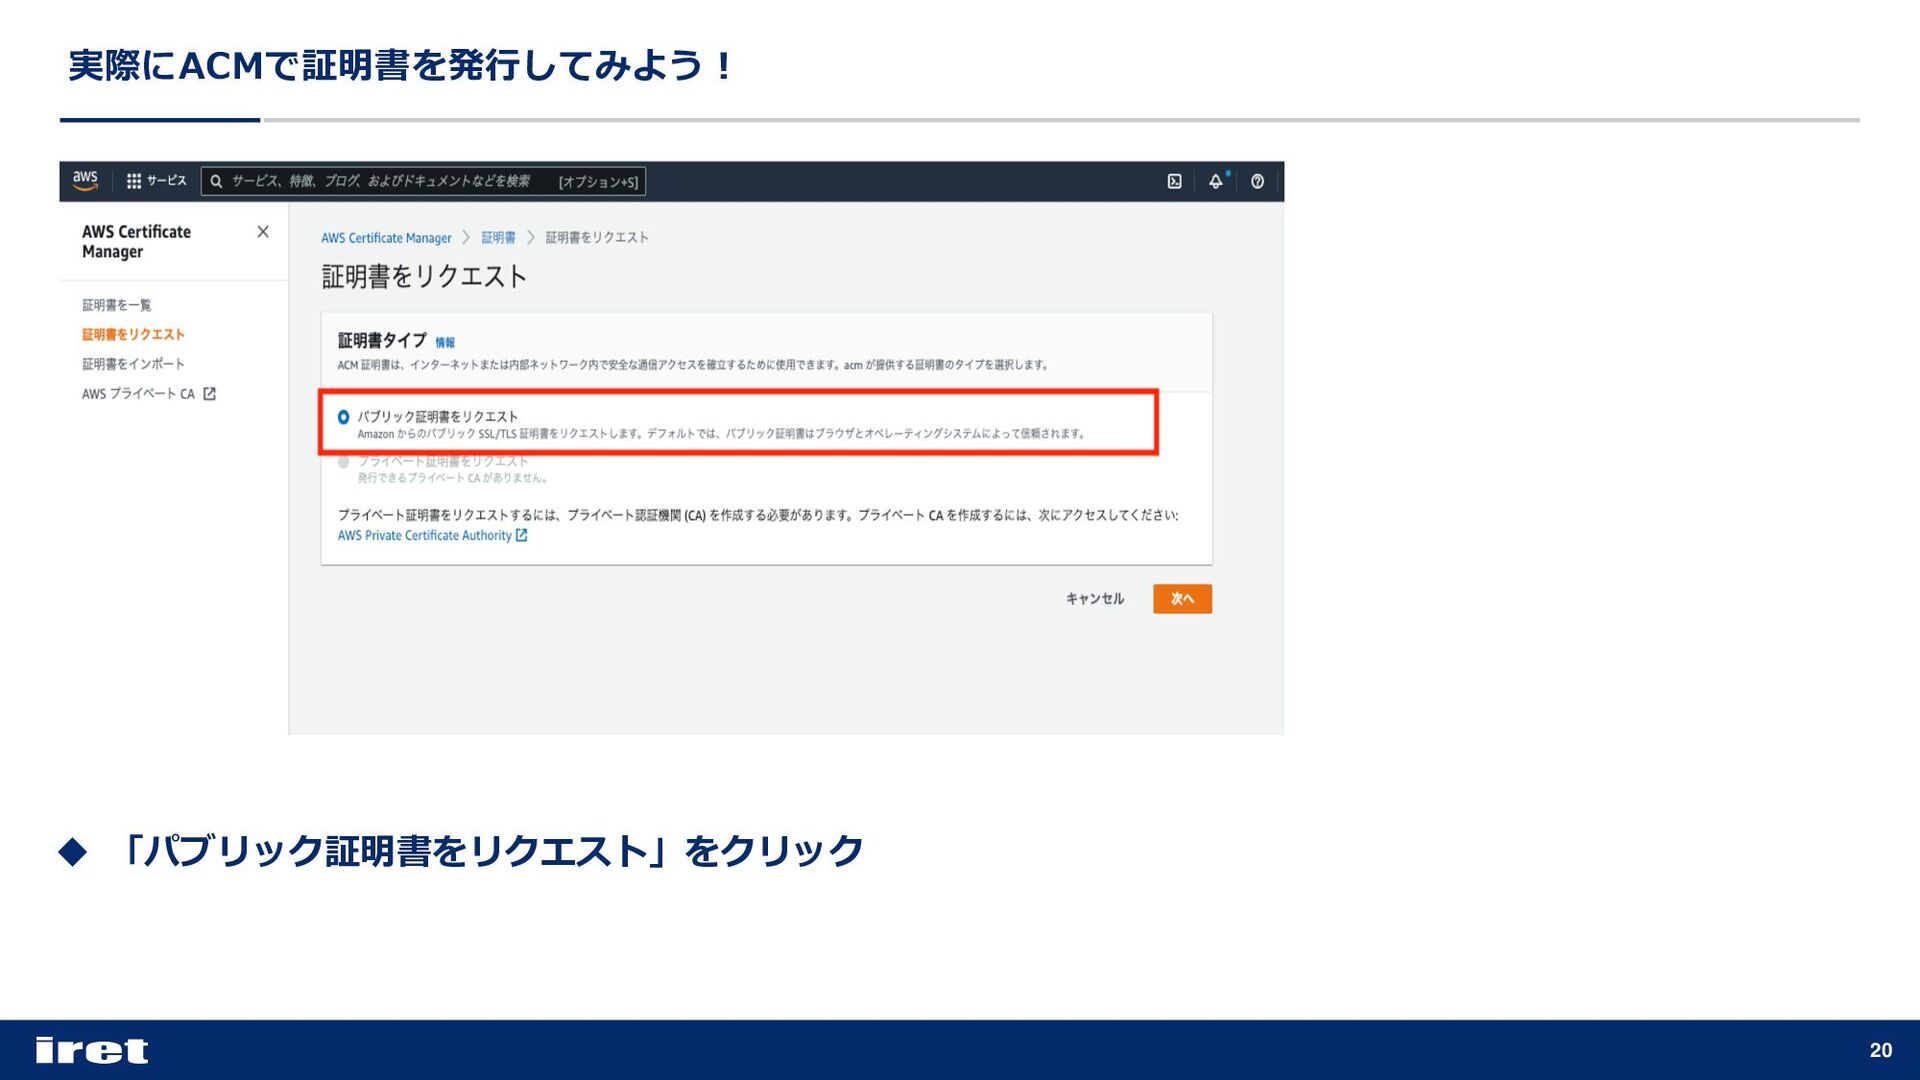Close the AWS Certificate Manager side panel
Viewport: 1920px width, 1080px height.
tap(263, 232)
